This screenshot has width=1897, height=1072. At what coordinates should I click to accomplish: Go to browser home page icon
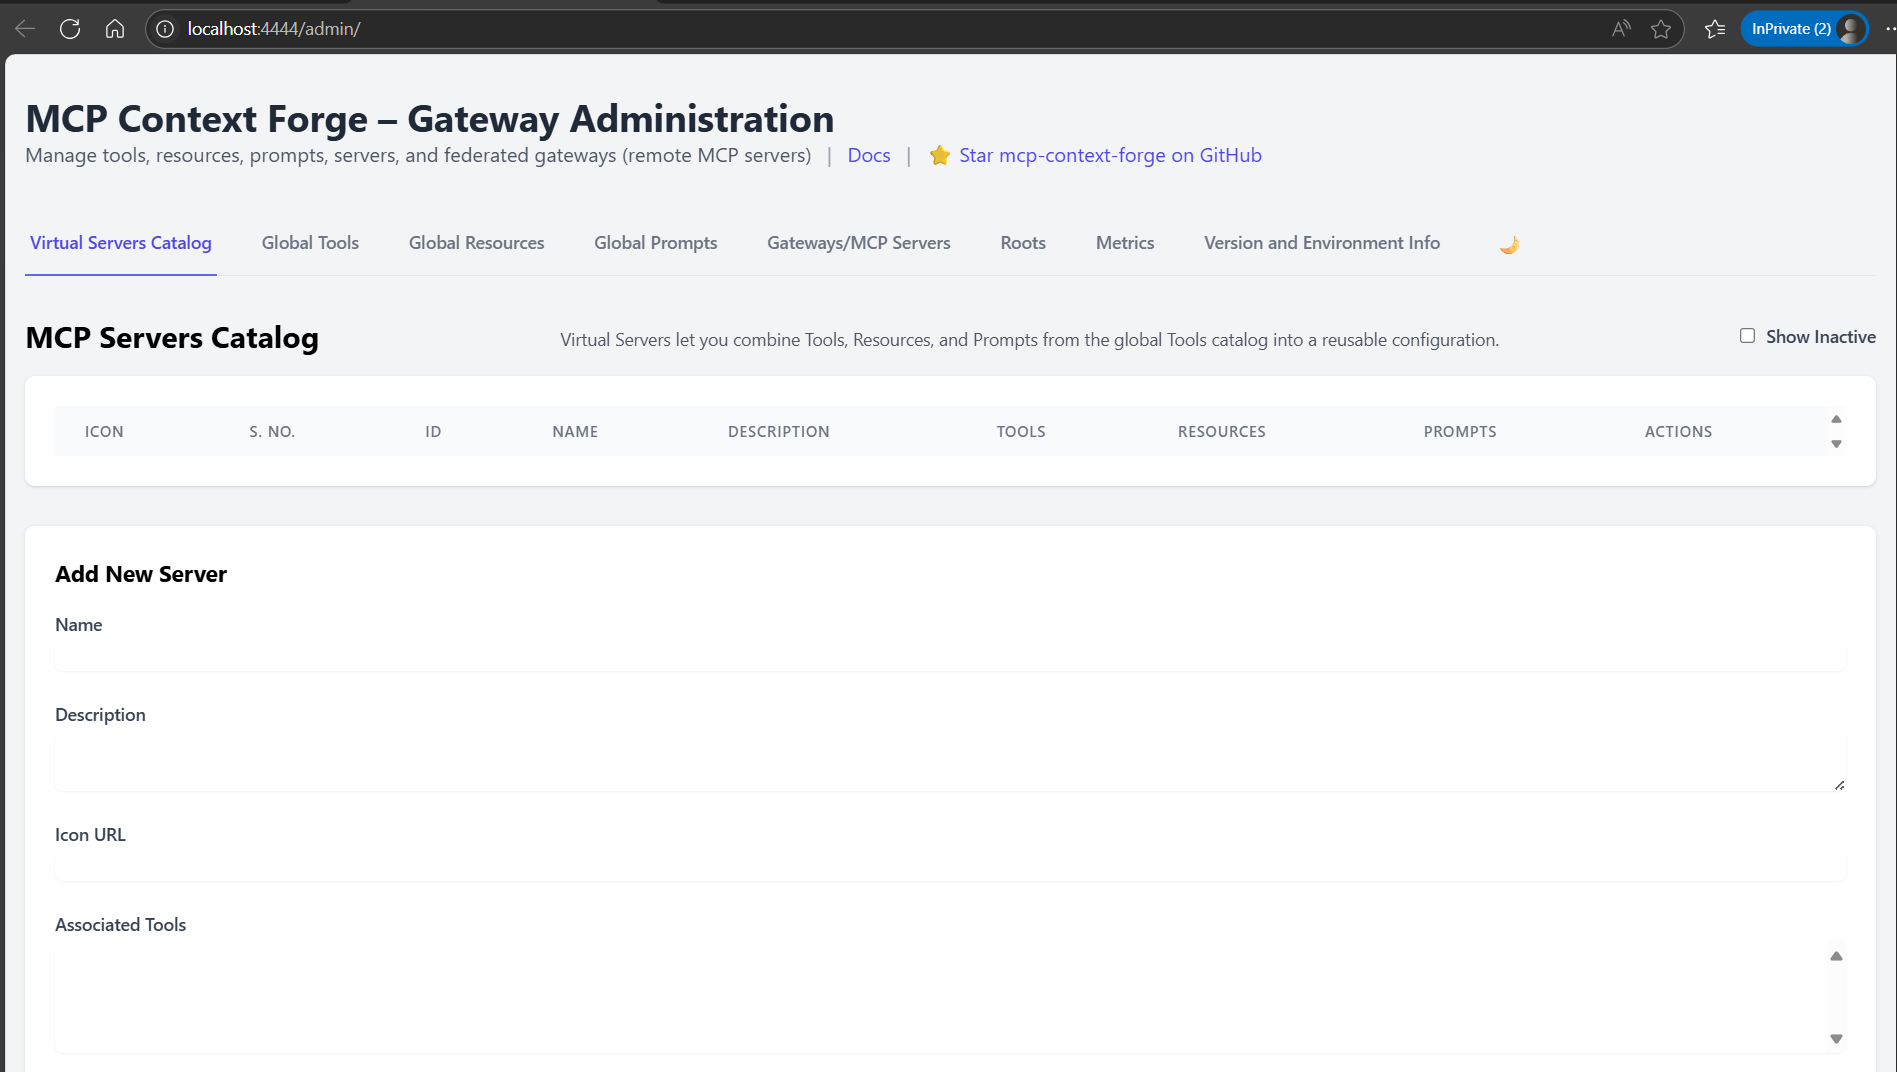tap(115, 29)
